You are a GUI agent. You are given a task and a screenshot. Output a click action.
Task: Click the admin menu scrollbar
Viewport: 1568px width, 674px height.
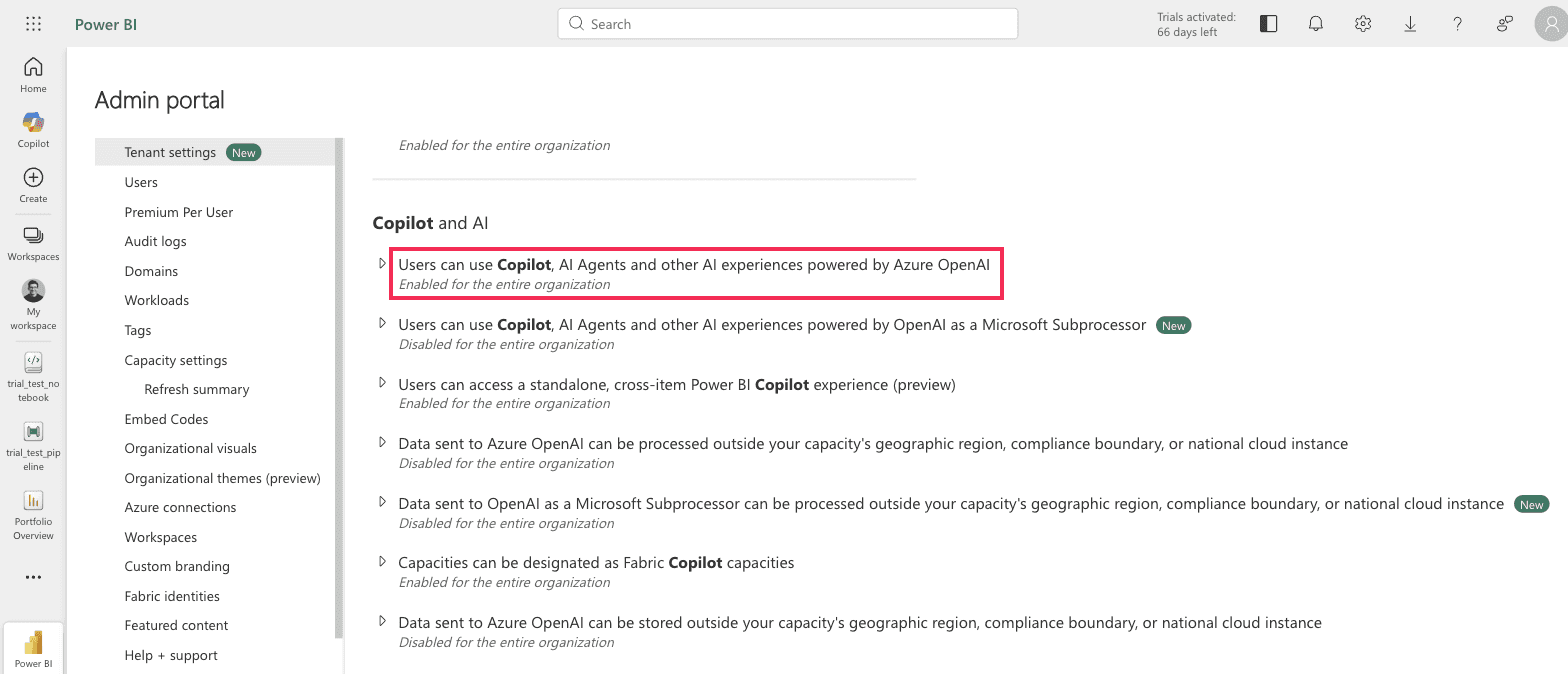(339, 388)
